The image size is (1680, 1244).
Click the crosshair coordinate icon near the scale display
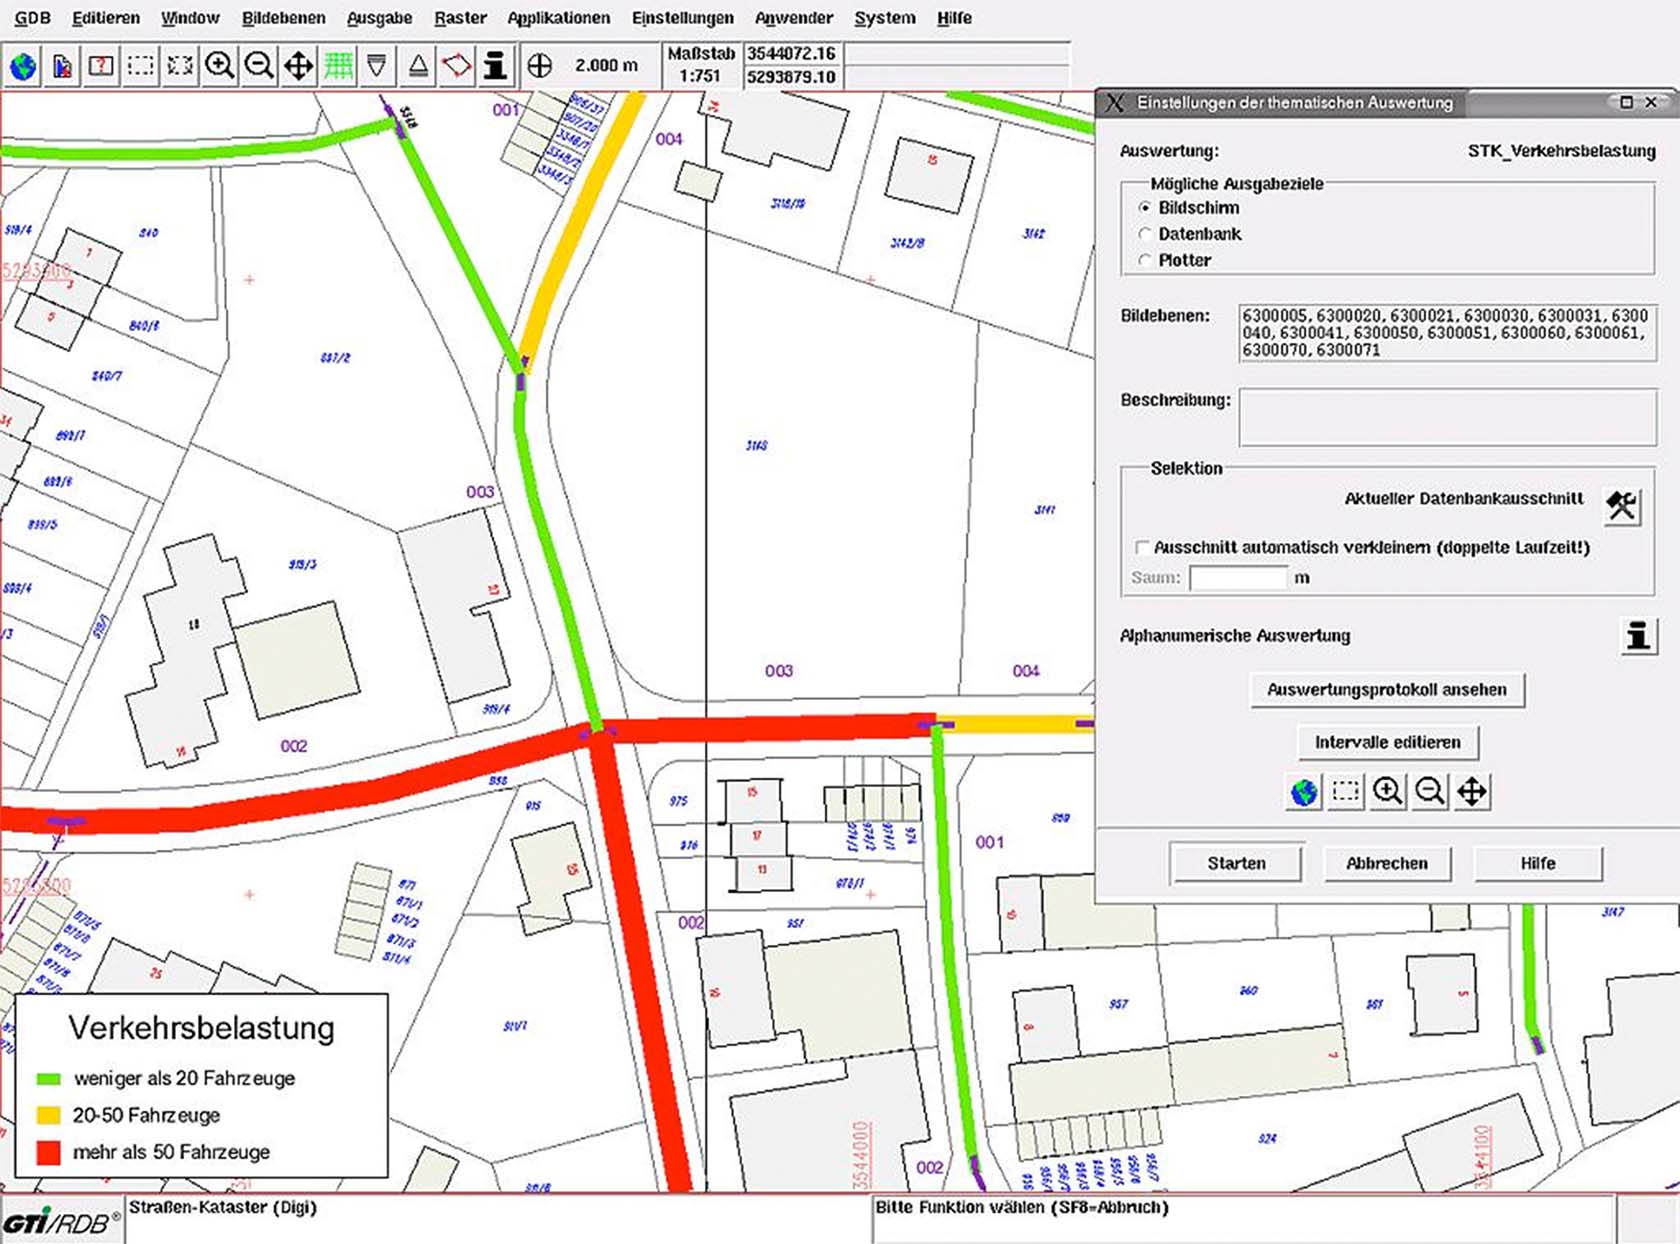coord(540,65)
